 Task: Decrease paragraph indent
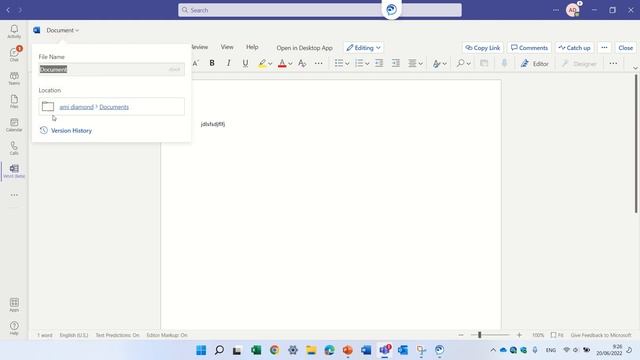click(379, 63)
